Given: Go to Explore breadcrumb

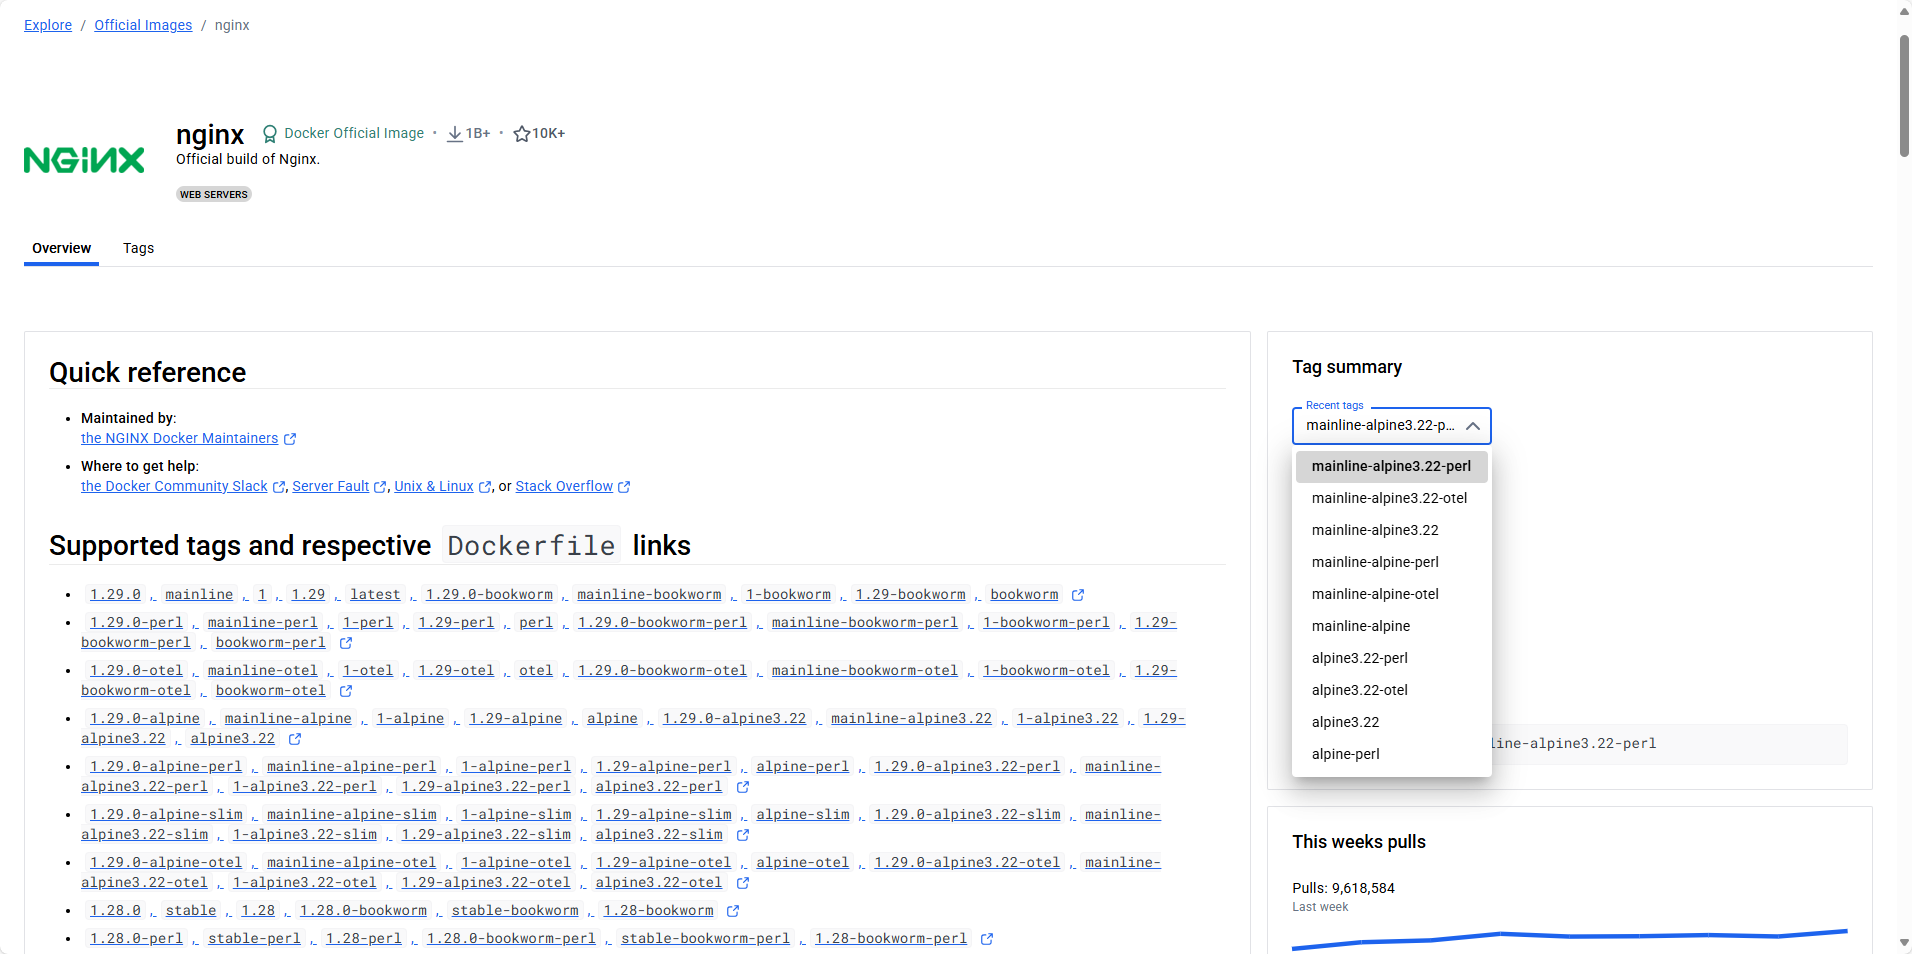Looking at the screenshot, I should coord(48,25).
